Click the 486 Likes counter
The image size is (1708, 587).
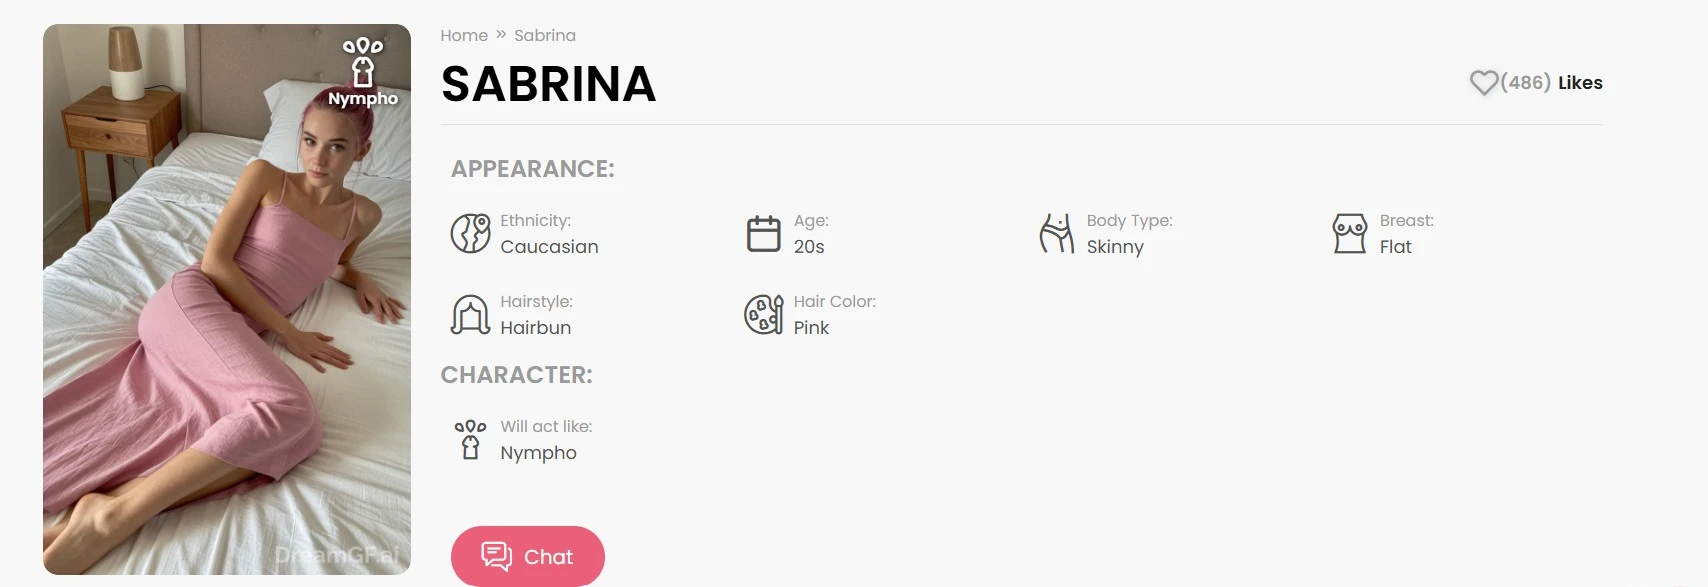(x=1551, y=83)
